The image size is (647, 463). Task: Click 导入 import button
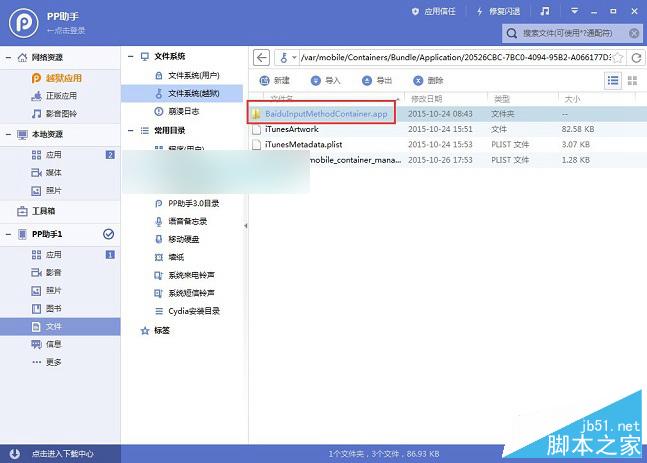point(326,80)
